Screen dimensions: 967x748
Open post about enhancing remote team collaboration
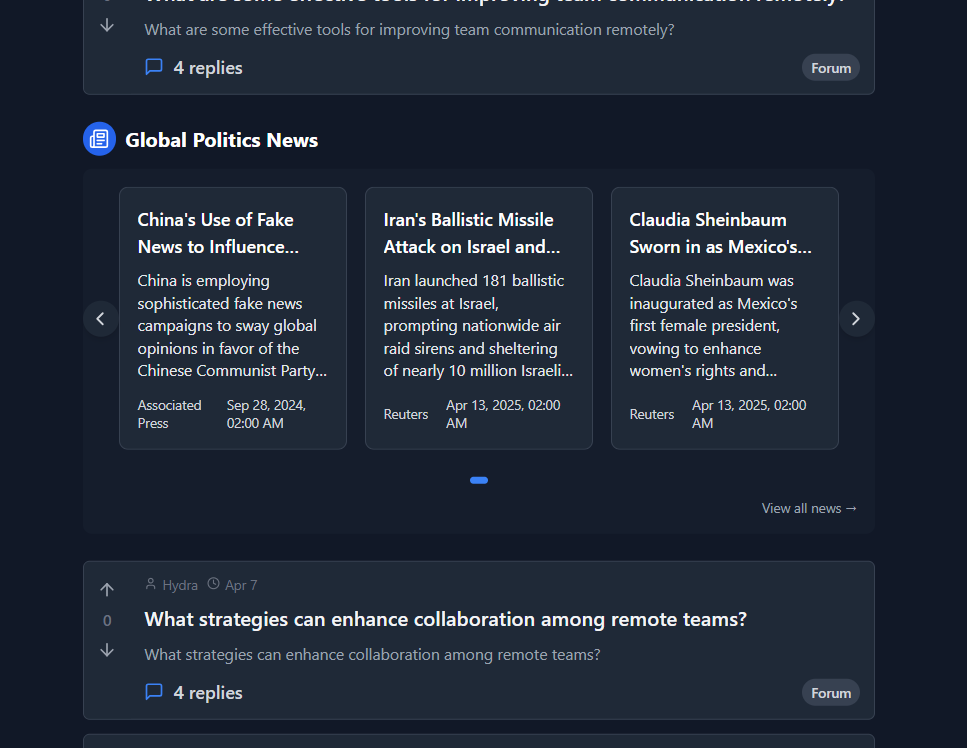pos(445,619)
